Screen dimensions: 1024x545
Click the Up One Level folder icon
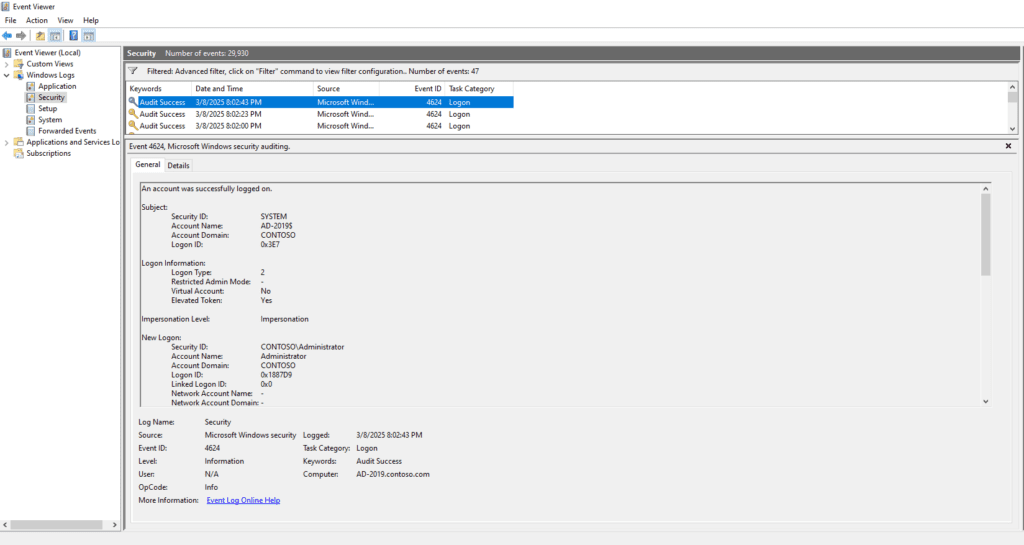tap(40, 36)
